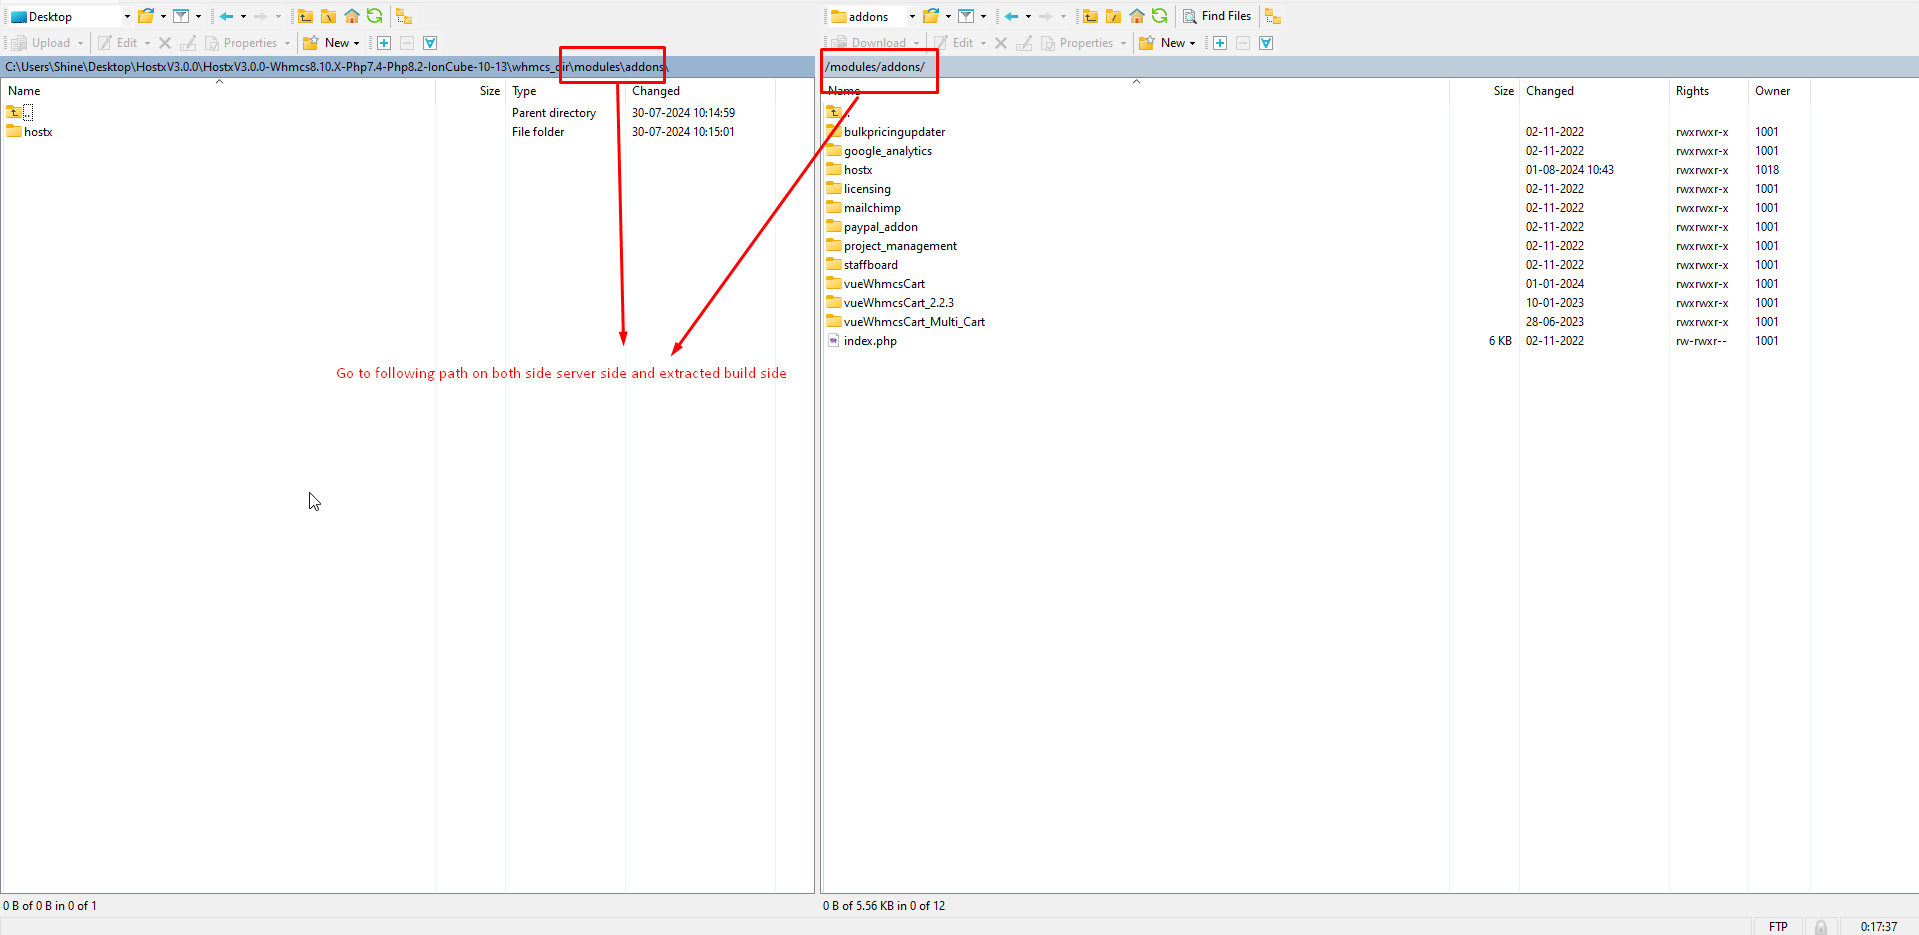Navigate back in the remote panel
The width and height of the screenshot is (1919, 935).
coord(1011,16)
